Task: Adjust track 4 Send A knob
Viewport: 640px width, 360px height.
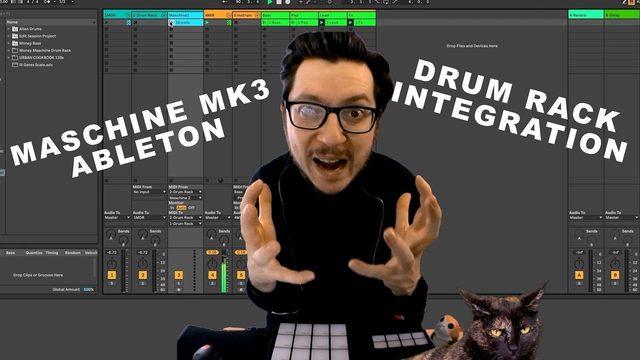Action: (x=211, y=234)
